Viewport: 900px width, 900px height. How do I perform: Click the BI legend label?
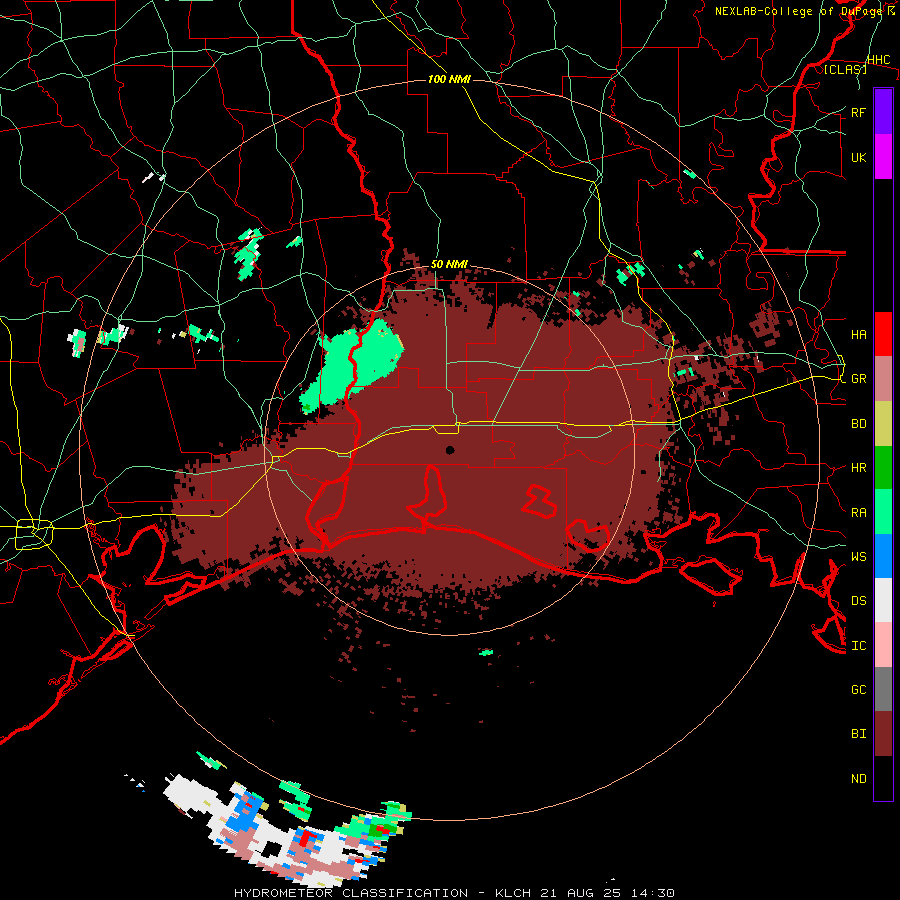(x=858, y=734)
